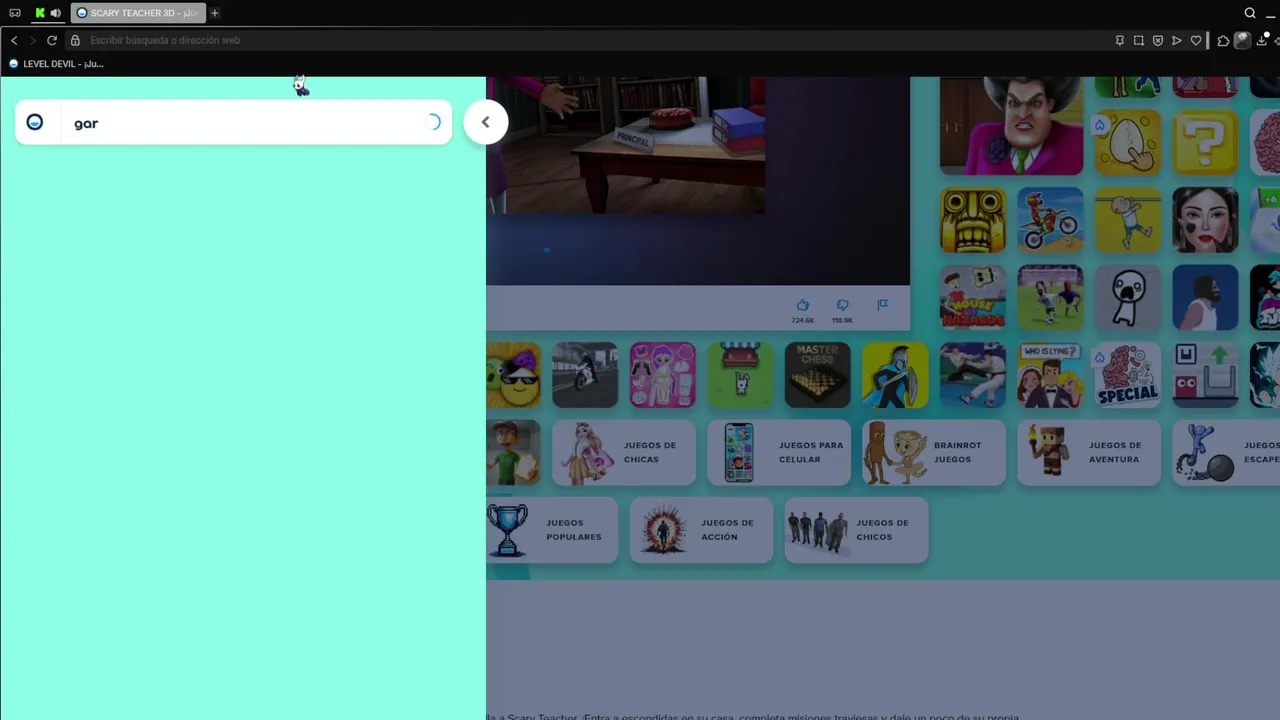
Task: Open the gamepad icon at window top-left
Action: pyautogui.click(x=15, y=13)
